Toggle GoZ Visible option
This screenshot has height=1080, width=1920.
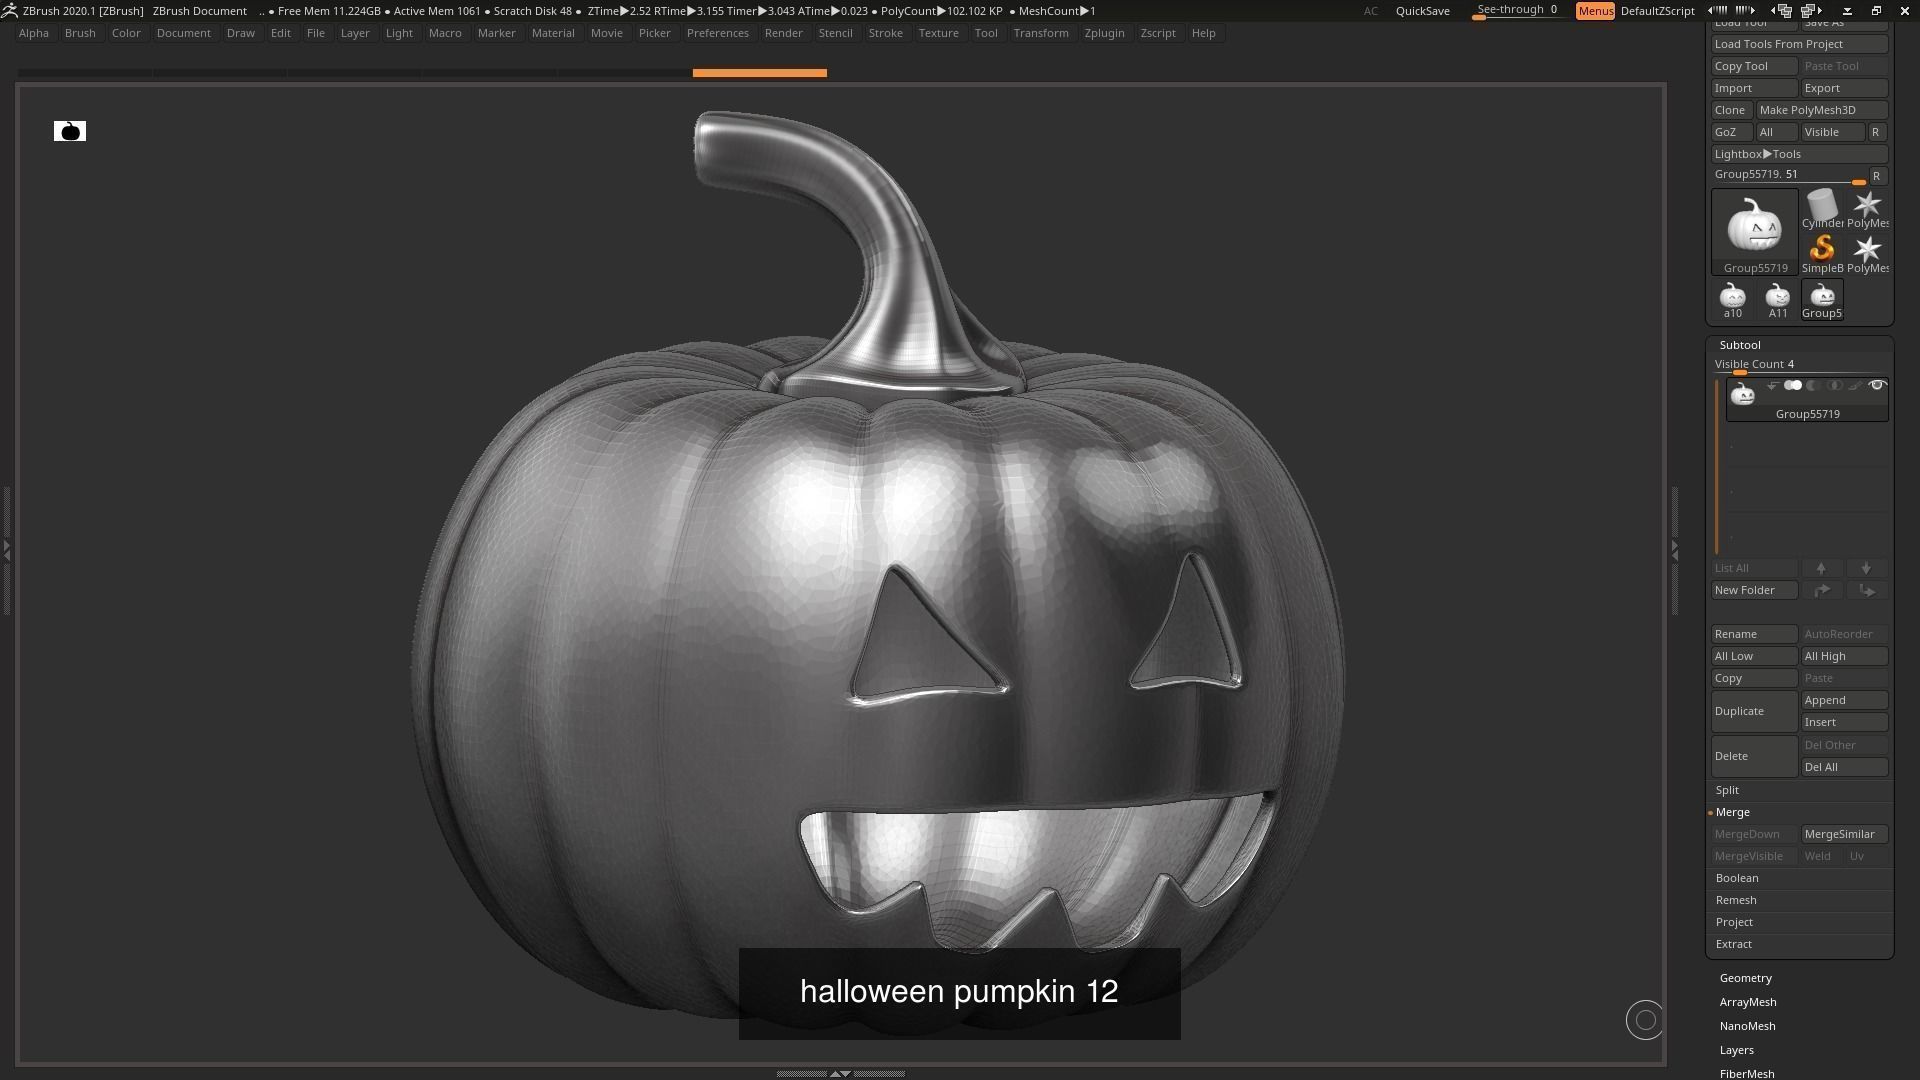1833,132
